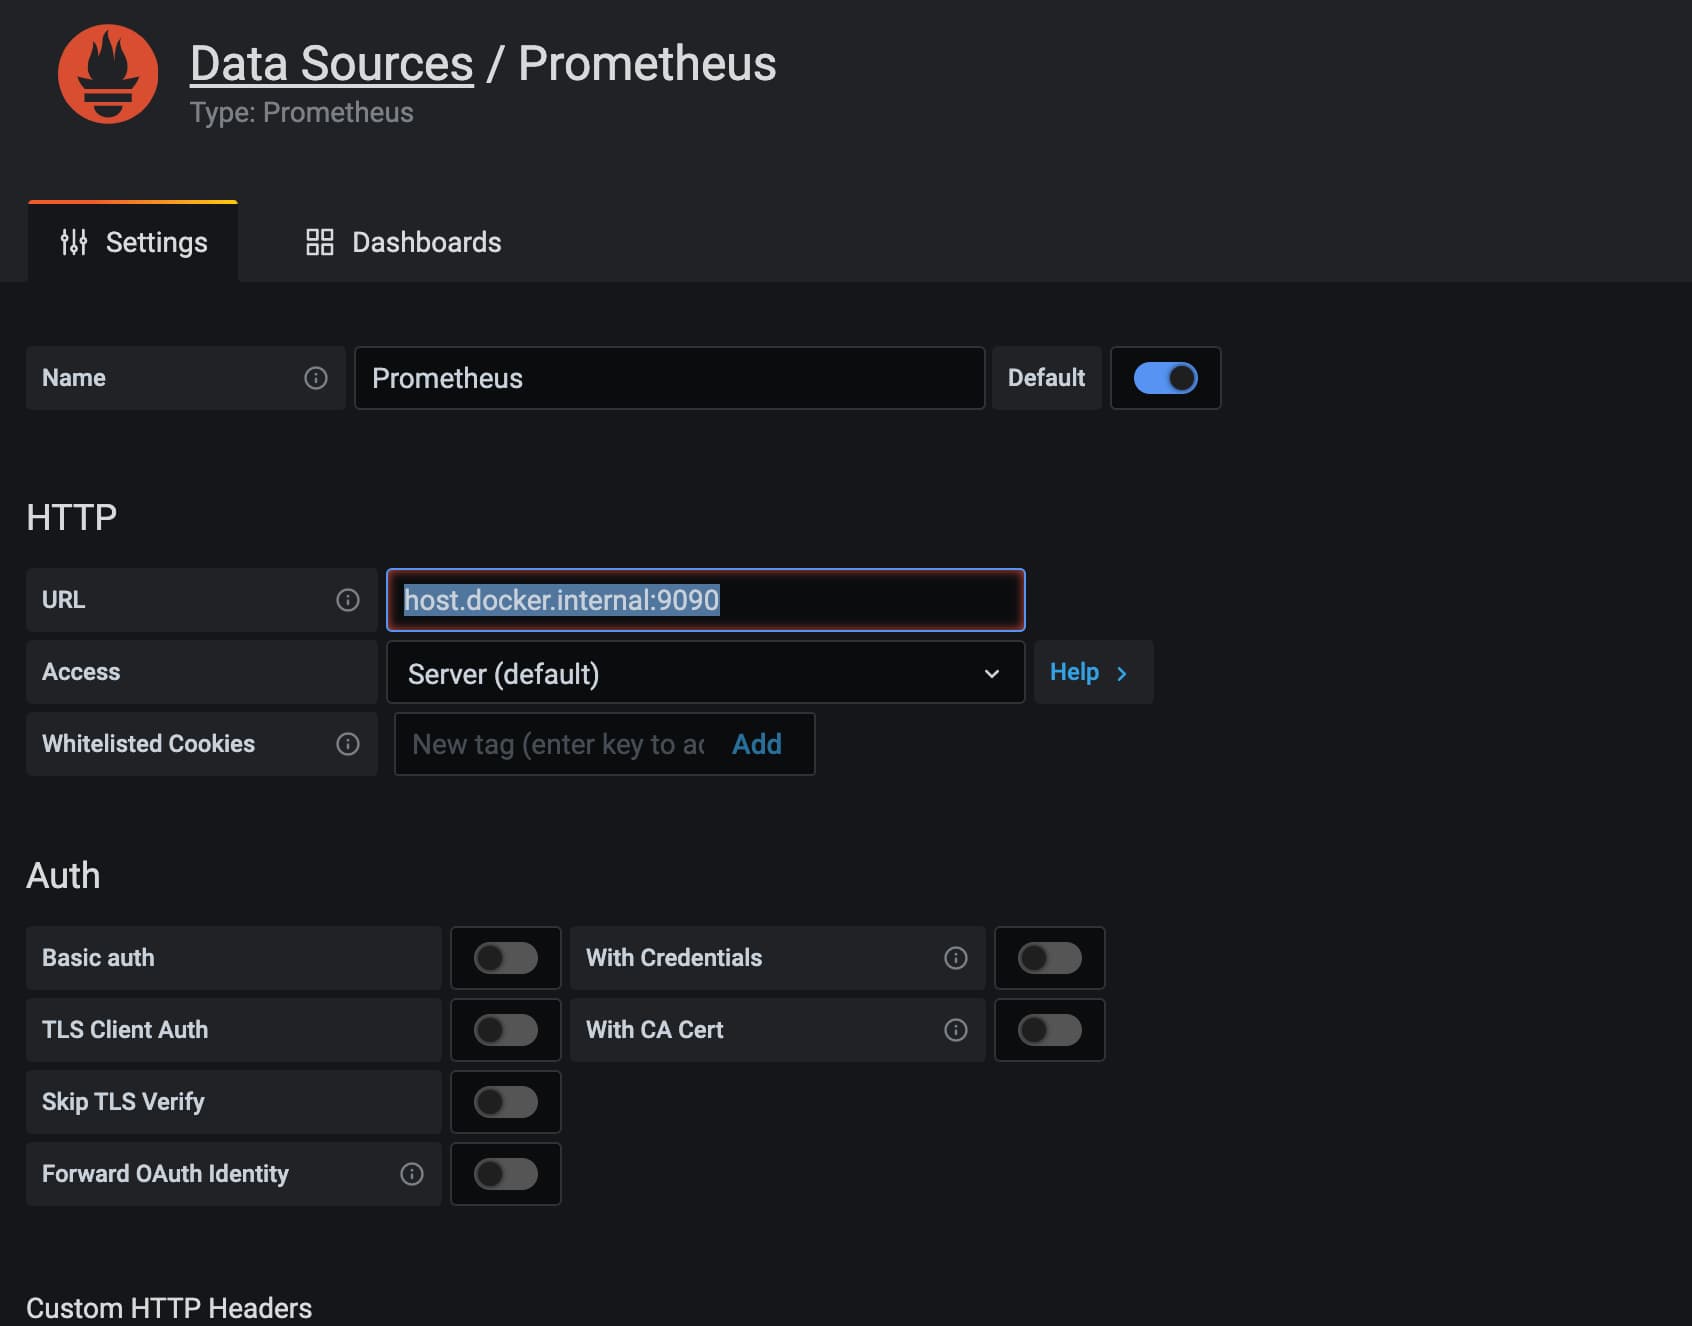The image size is (1692, 1326).
Task: Click the Whitelisted Cookies label
Action: tap(148, 744)
